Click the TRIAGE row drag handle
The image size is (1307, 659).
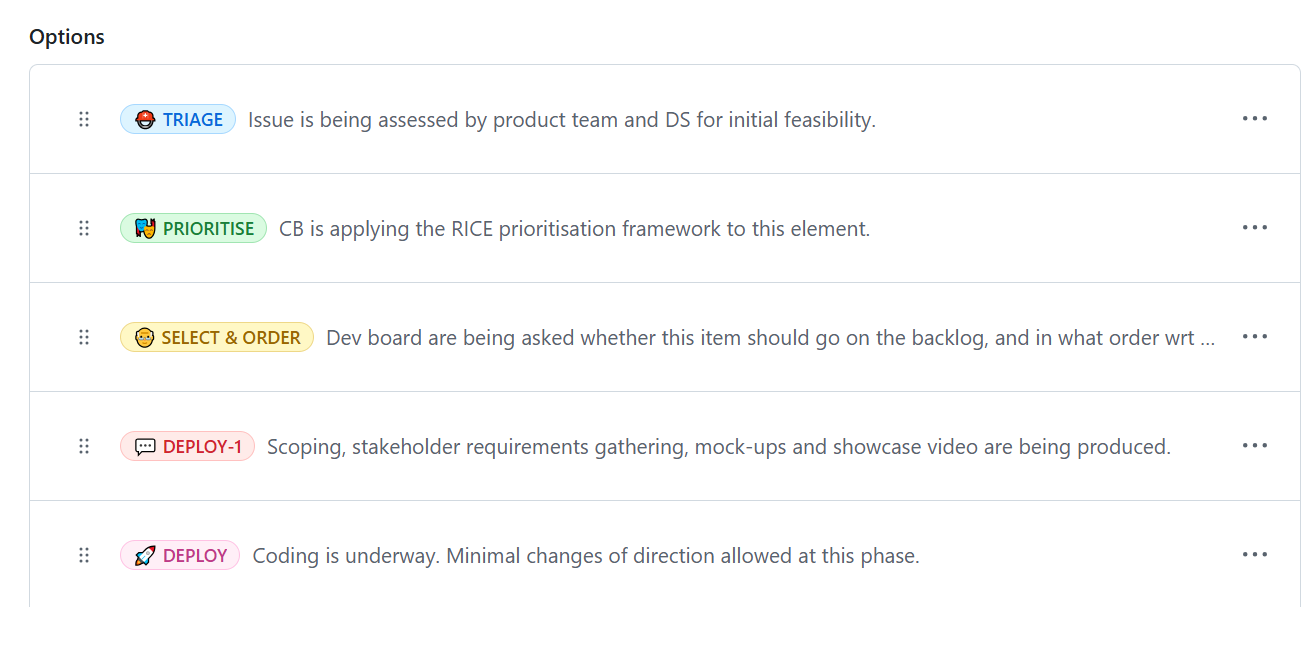click(84, 119)
